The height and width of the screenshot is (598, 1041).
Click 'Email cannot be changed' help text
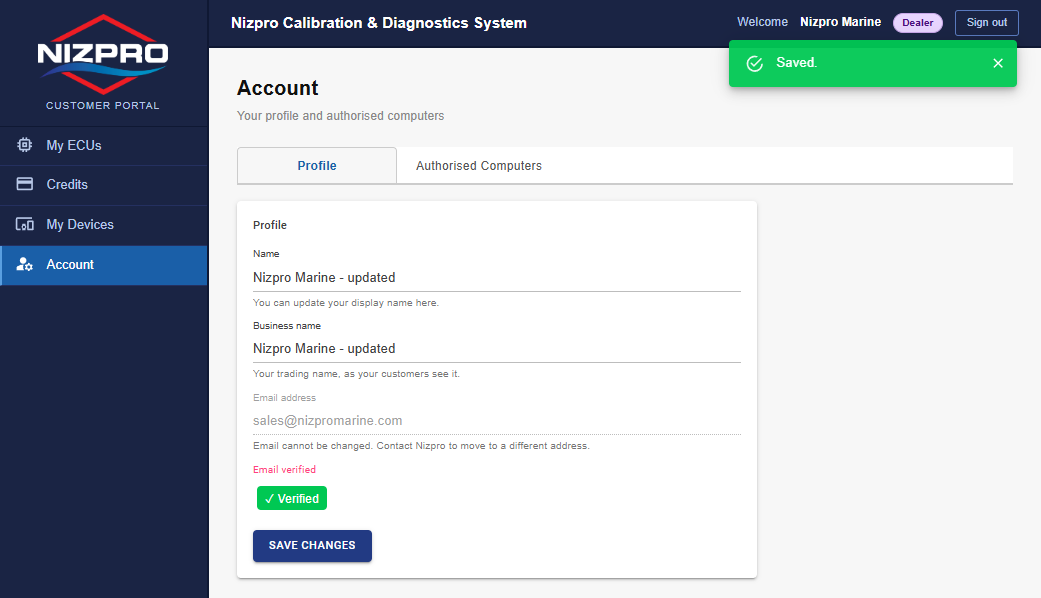(421, 445)
